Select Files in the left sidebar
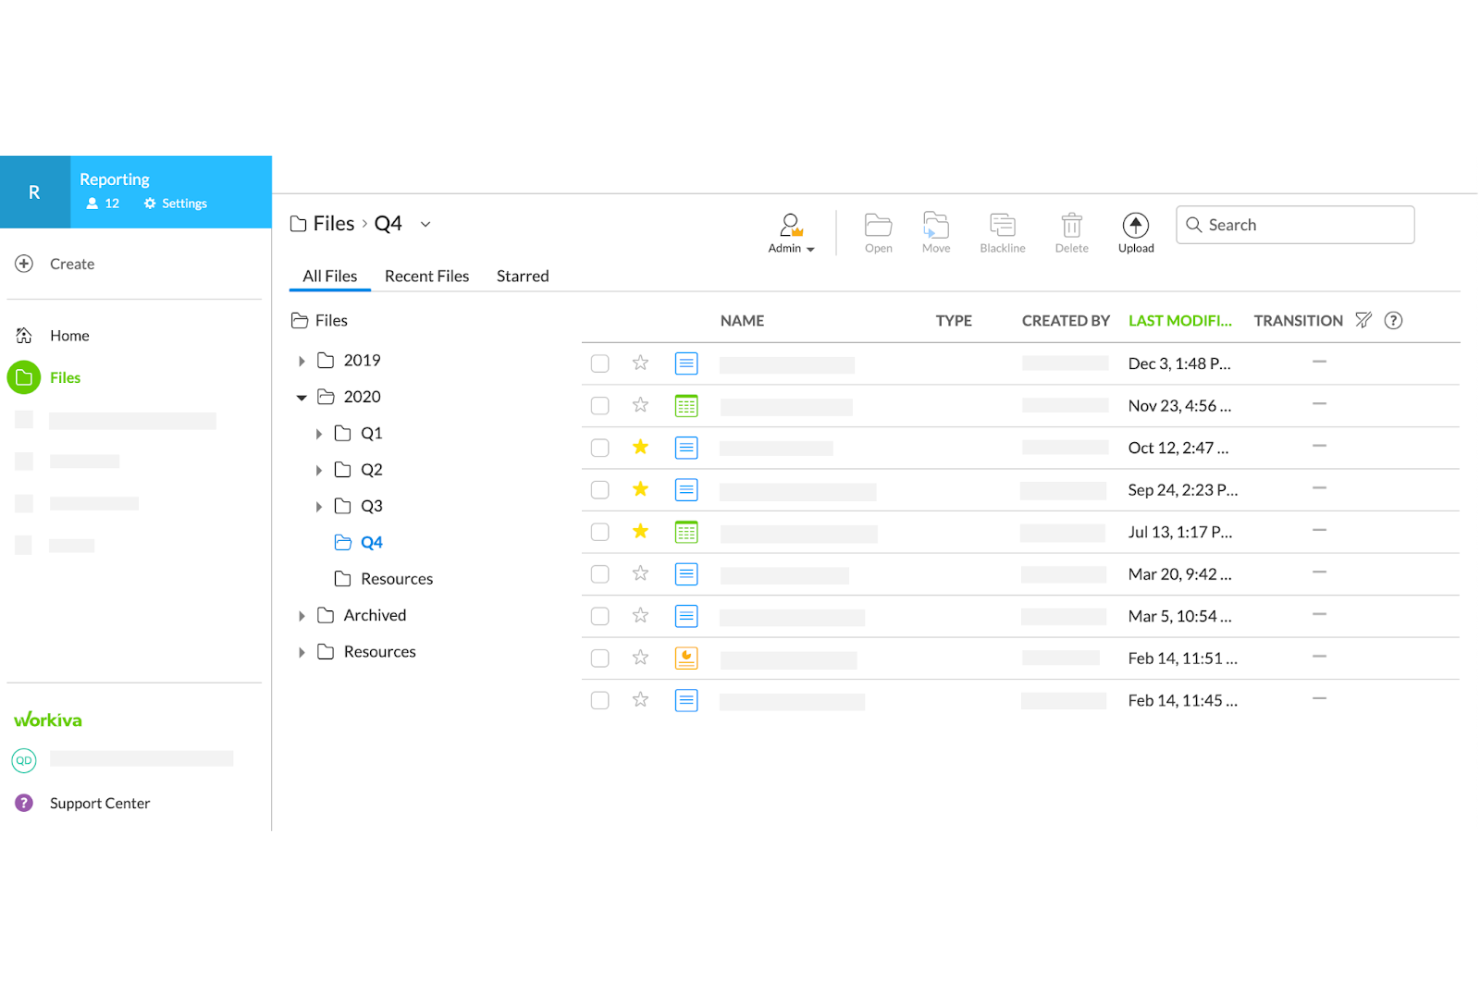Screen dimensions: 1480x987 coord(65,378)
